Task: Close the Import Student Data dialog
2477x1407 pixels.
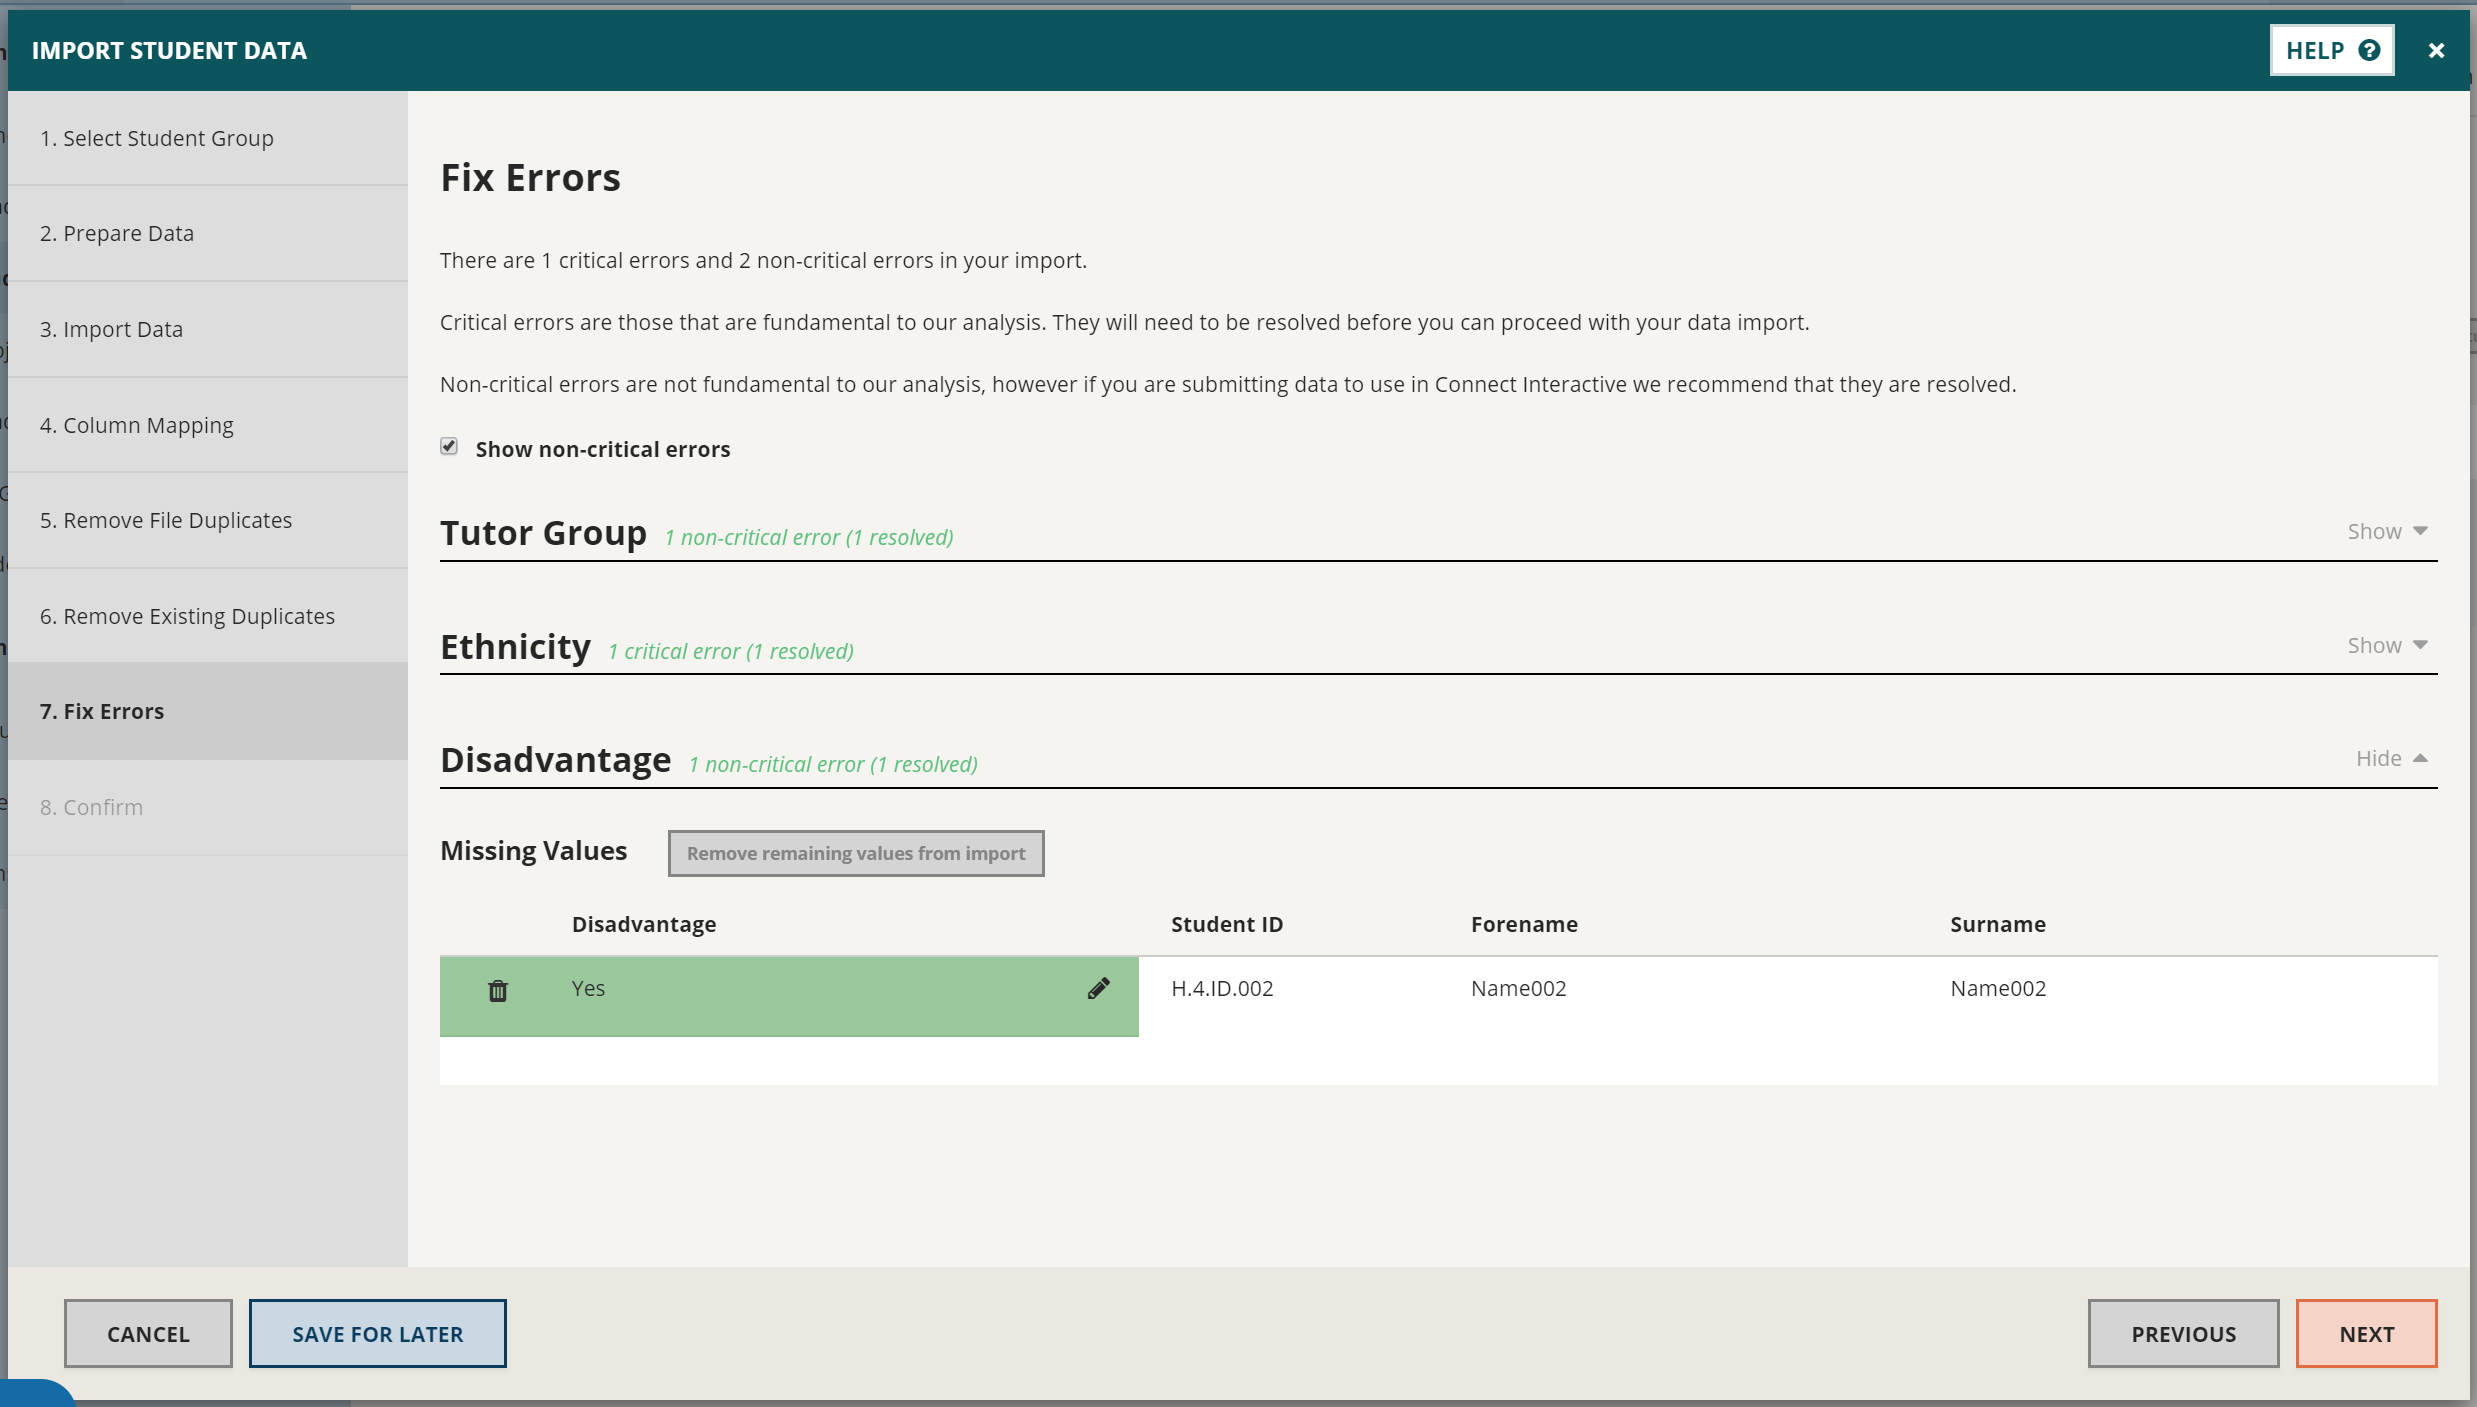Action: (x=2436, y=50)
